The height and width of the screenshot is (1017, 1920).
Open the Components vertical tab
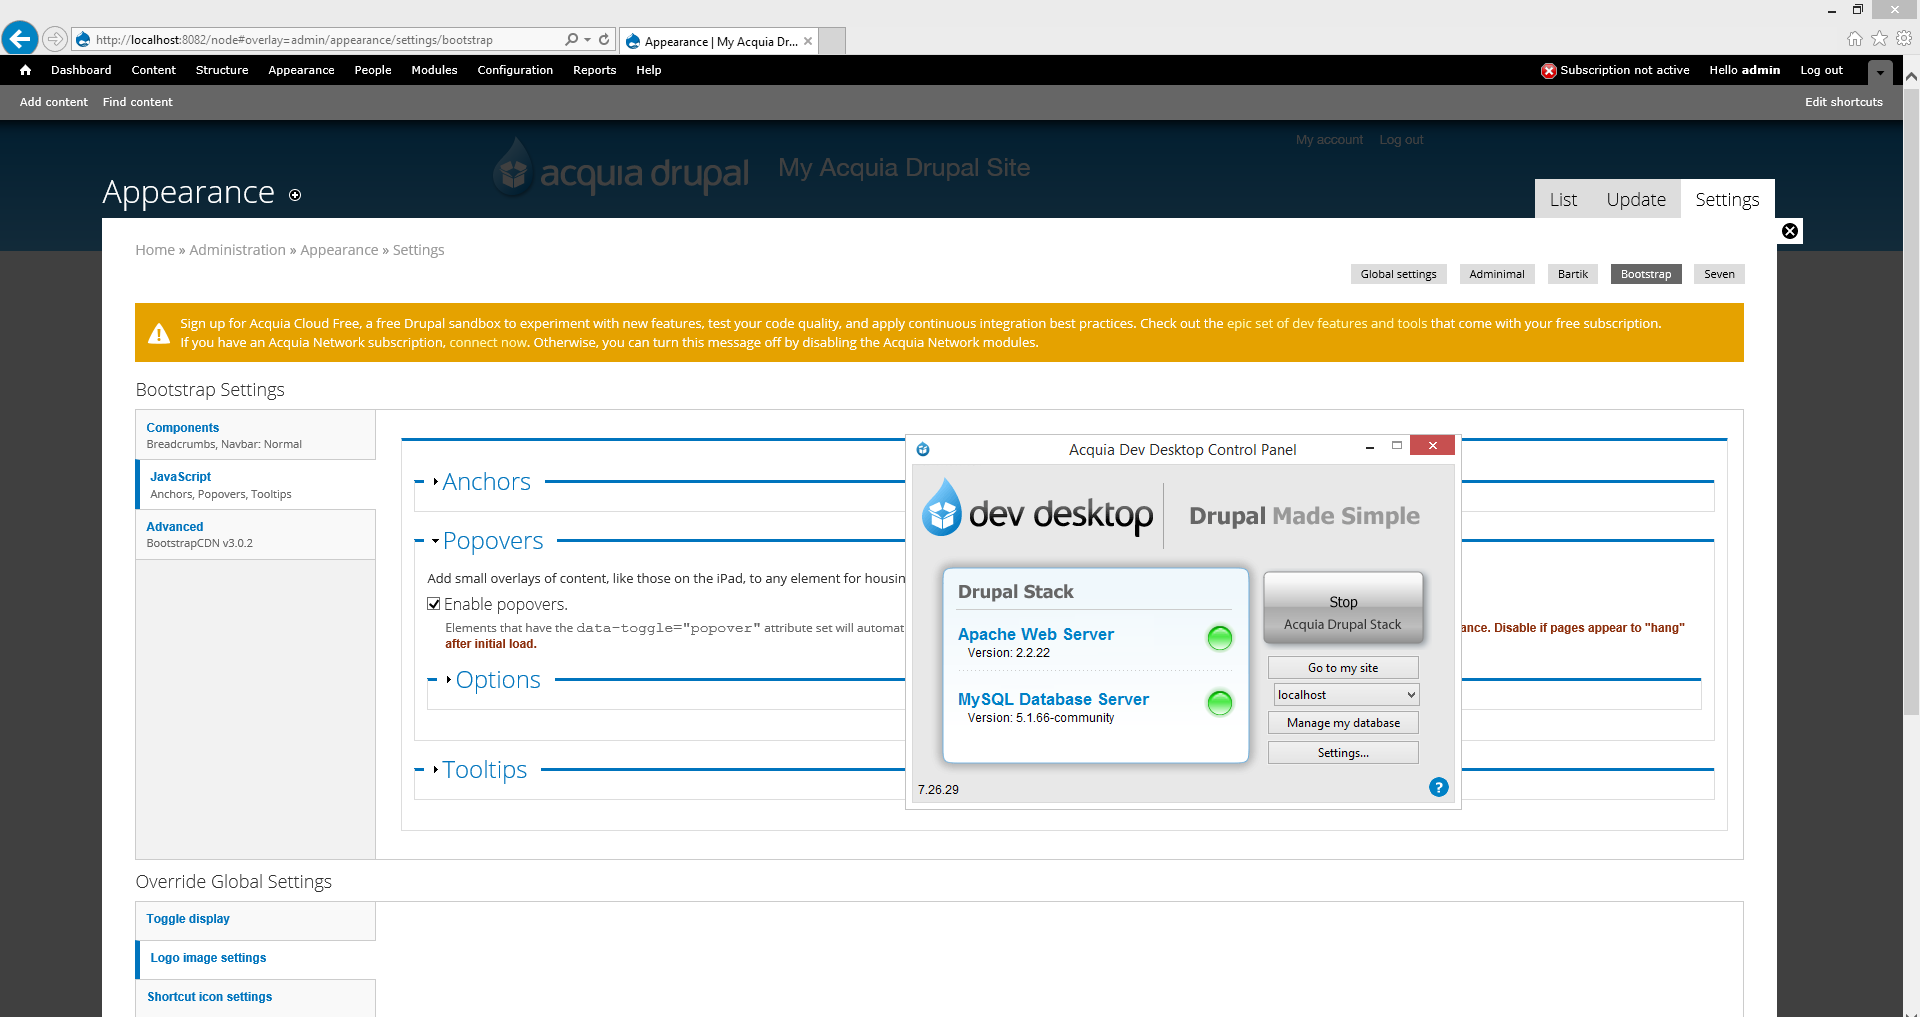click(256, 435)
